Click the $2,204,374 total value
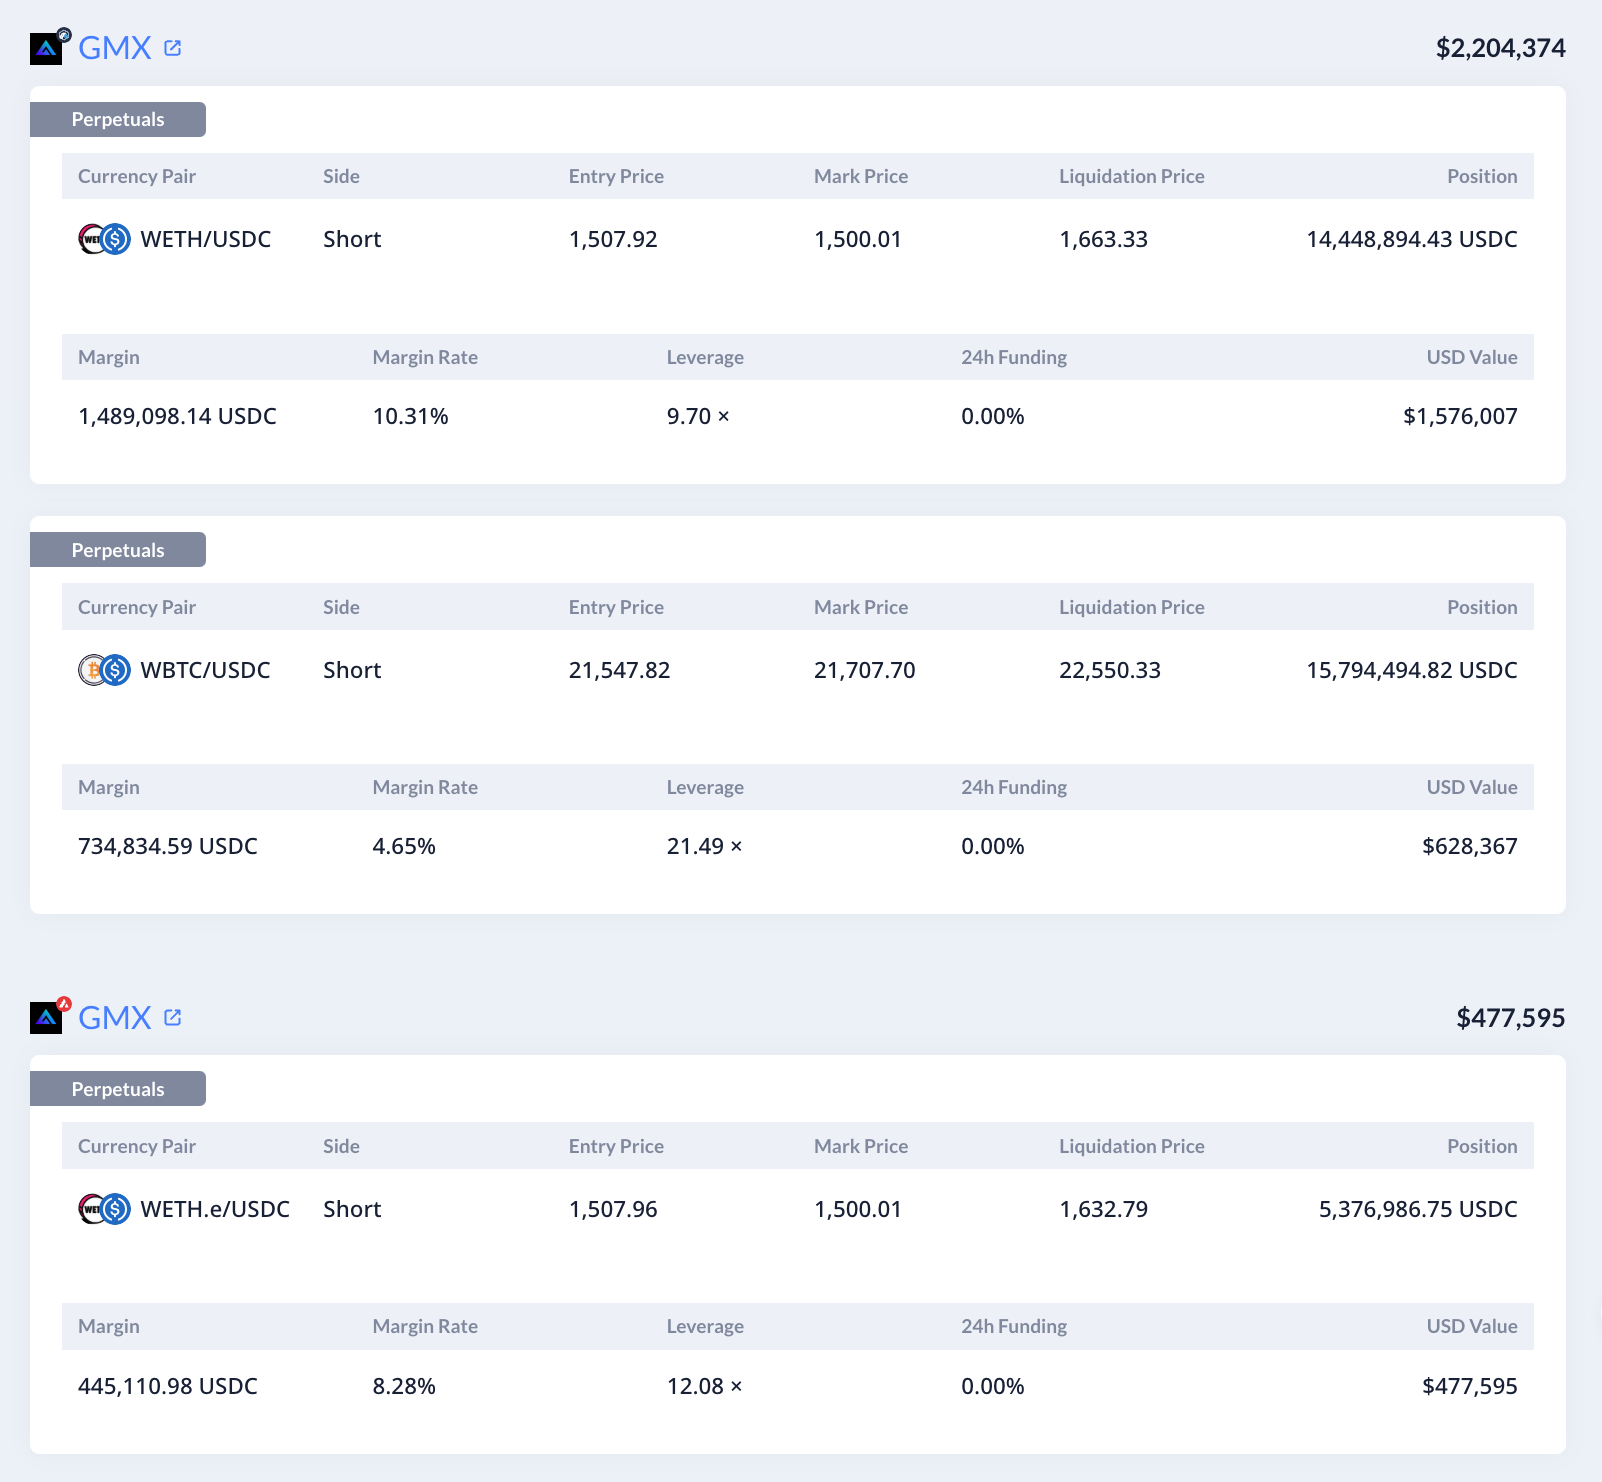Viewport: 1602px width, 1482px height. click(1500, 48)
